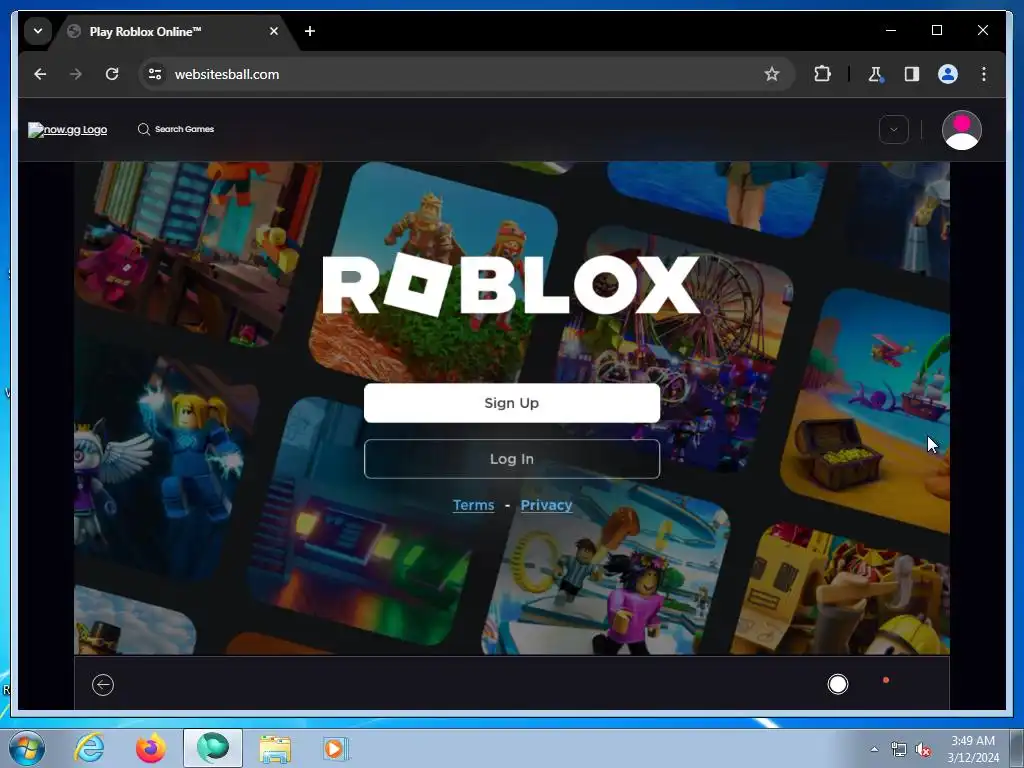
Task: Open the media player taskbar icon
Action: [x=336, y=748]
